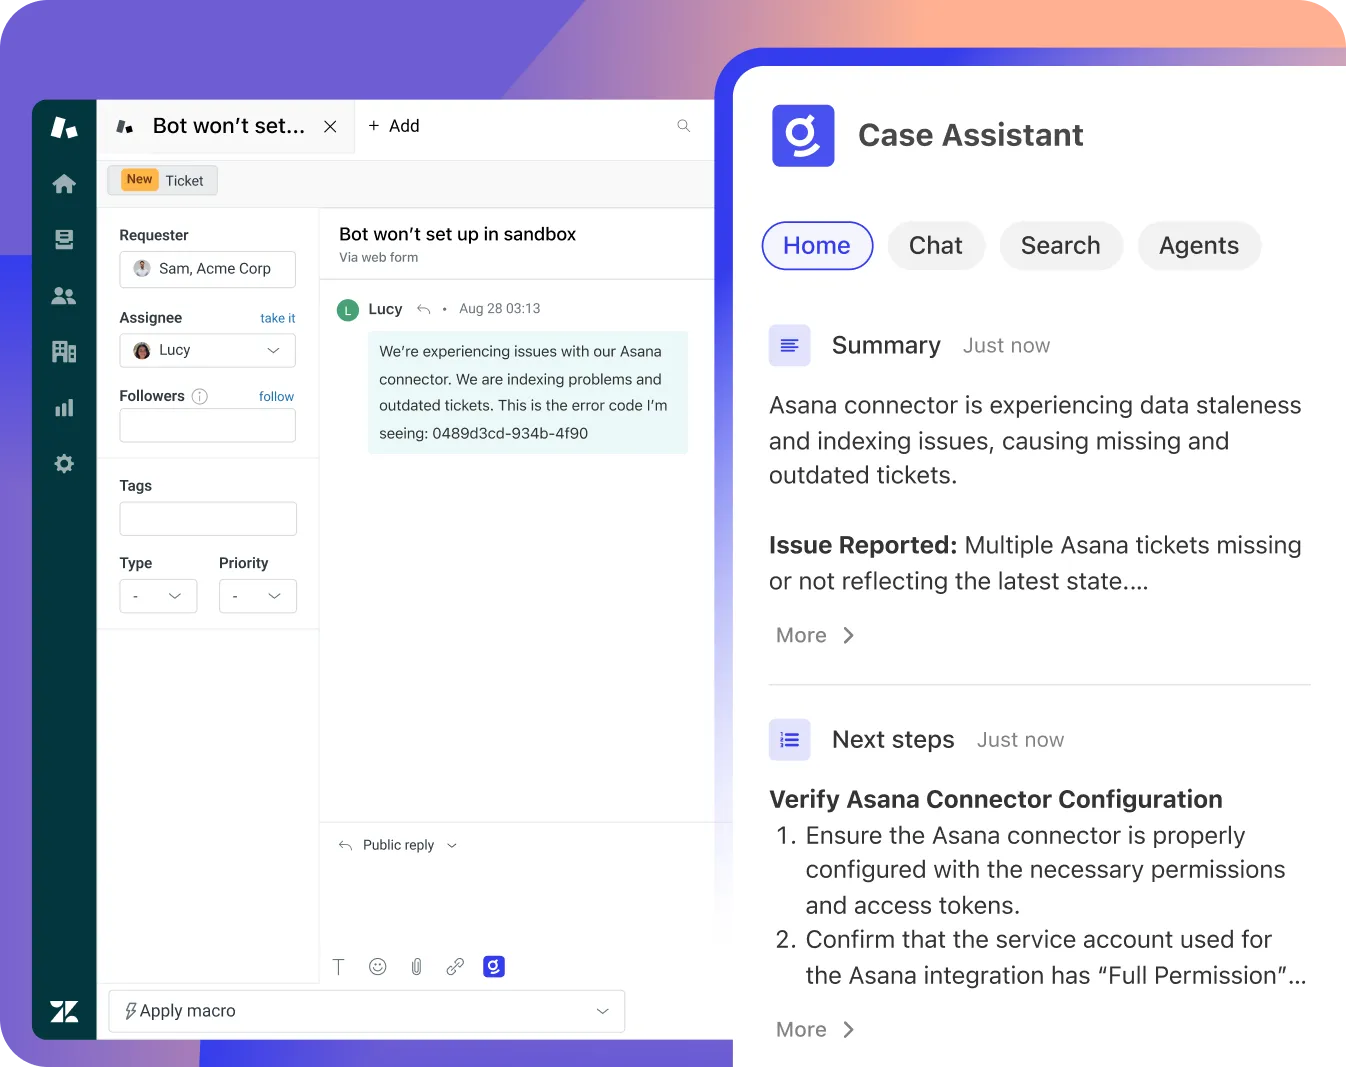Click Lucy's message about the Asana connector
The height and width of the screenshot is (1067, 1346).
[x=528, y=392]
